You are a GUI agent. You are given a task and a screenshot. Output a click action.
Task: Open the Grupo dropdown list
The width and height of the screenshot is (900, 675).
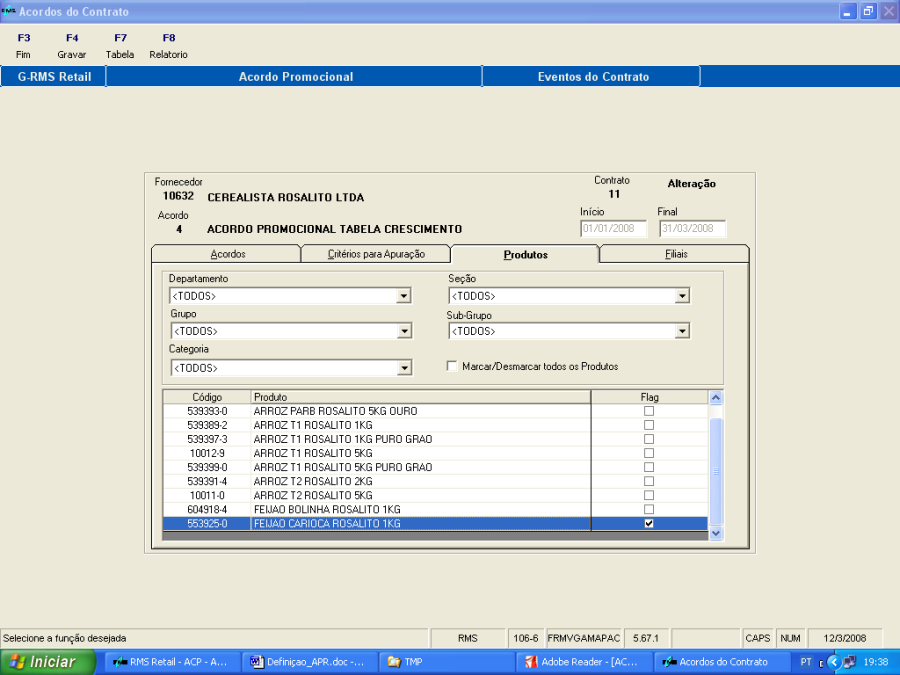point(404,331)
